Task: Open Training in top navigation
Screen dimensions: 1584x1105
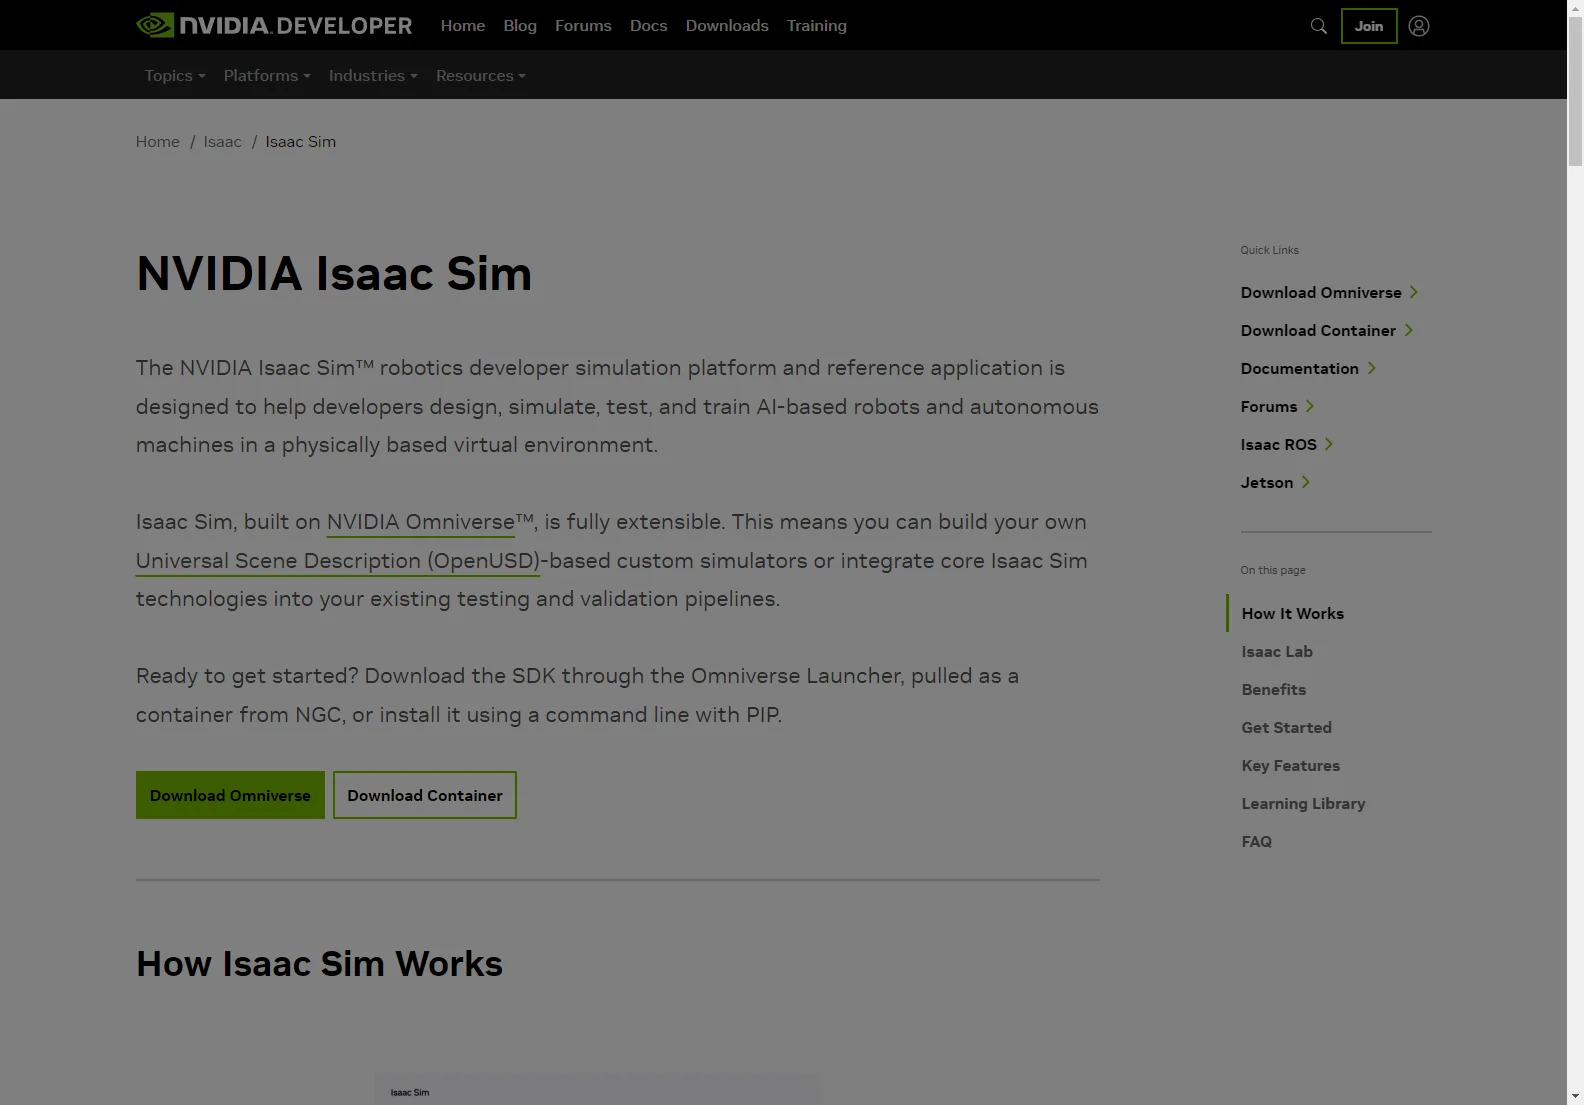Action: (x=816, y=26)
